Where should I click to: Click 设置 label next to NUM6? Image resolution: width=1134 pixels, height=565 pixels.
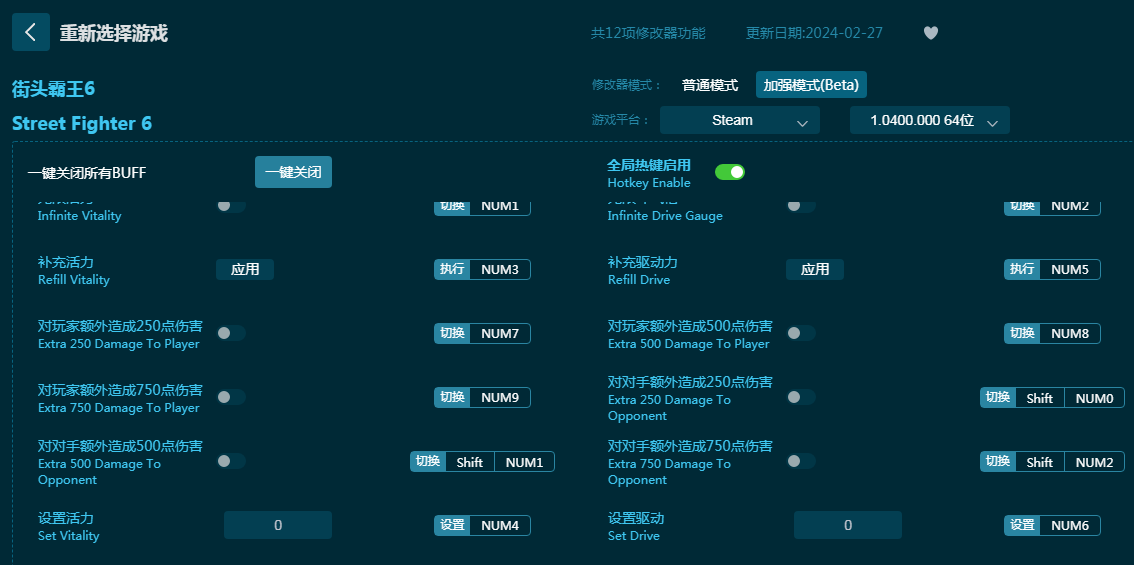[1023, 525]
